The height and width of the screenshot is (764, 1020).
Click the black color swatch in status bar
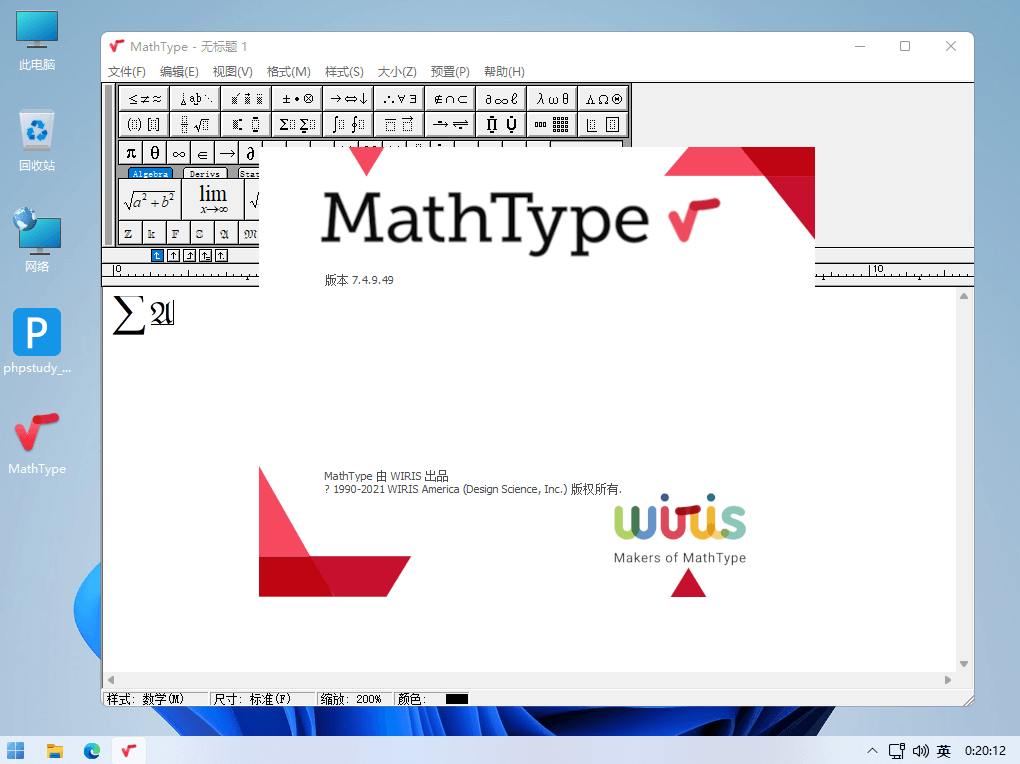[457, 699]
